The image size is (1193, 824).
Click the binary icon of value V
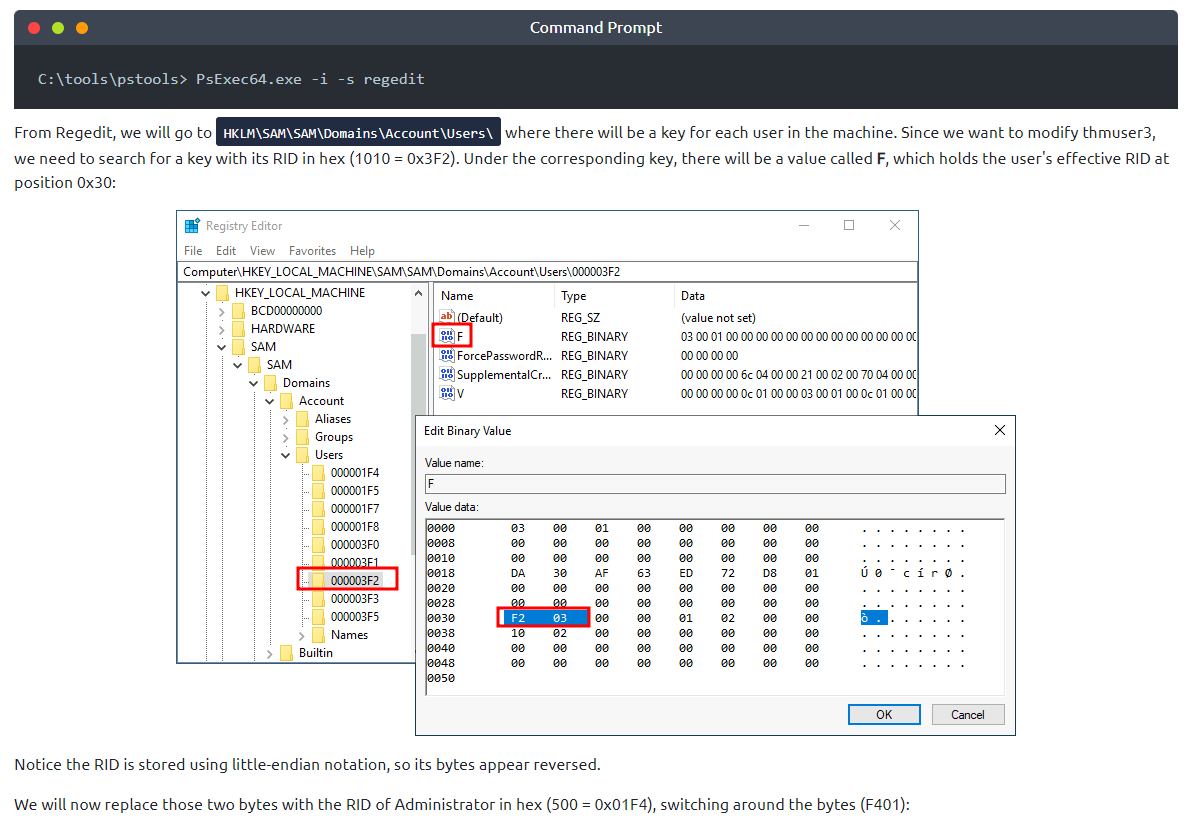click(x=447, y=393)
